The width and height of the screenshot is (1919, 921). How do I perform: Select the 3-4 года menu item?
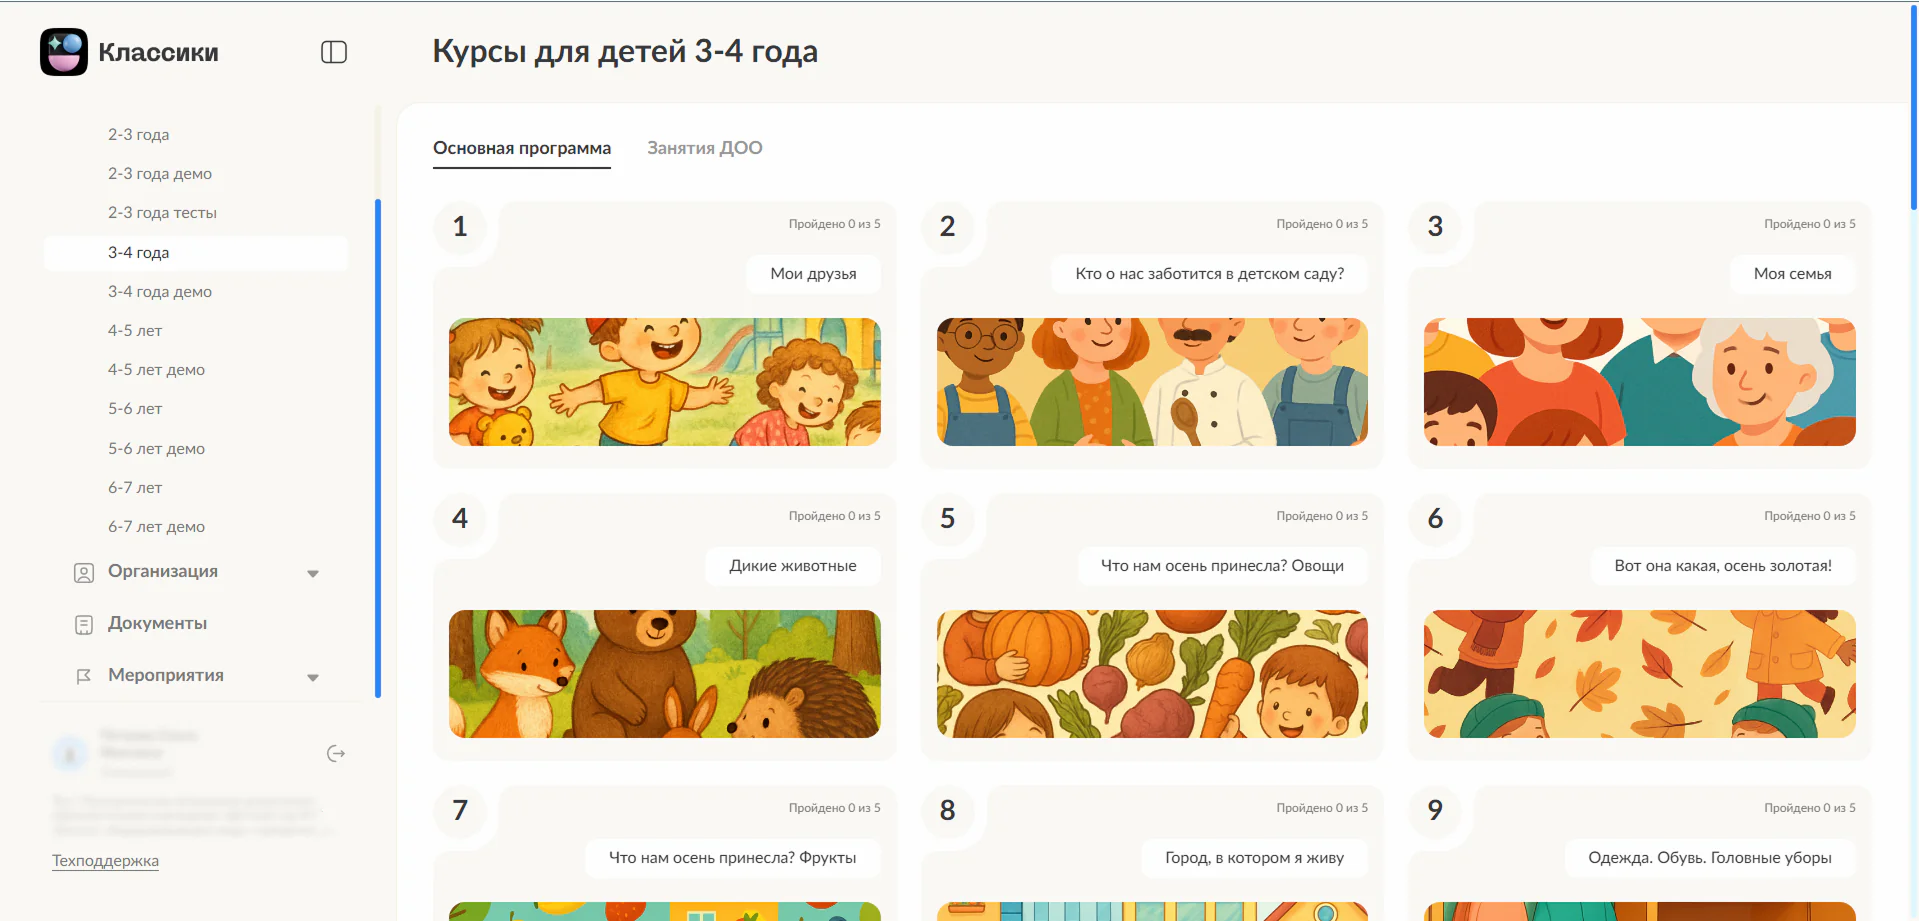pos(196,252)
